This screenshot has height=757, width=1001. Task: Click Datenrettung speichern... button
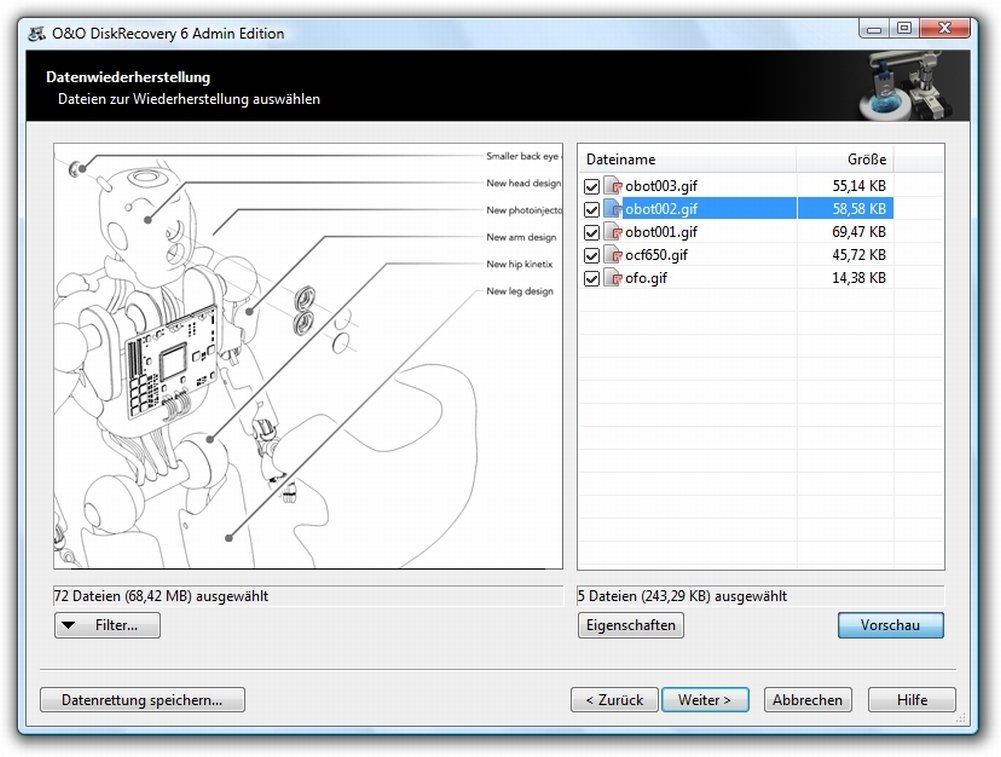pyautogui.click(x=142, y=700)
